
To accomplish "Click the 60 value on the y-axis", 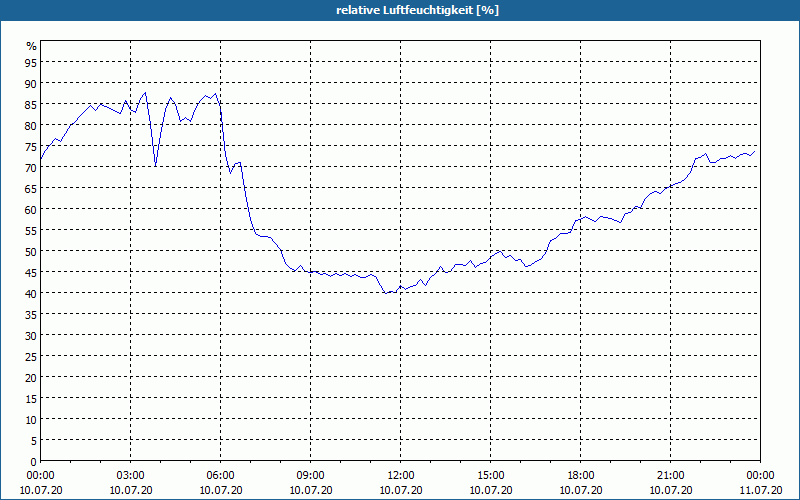I will pos(31,210).
